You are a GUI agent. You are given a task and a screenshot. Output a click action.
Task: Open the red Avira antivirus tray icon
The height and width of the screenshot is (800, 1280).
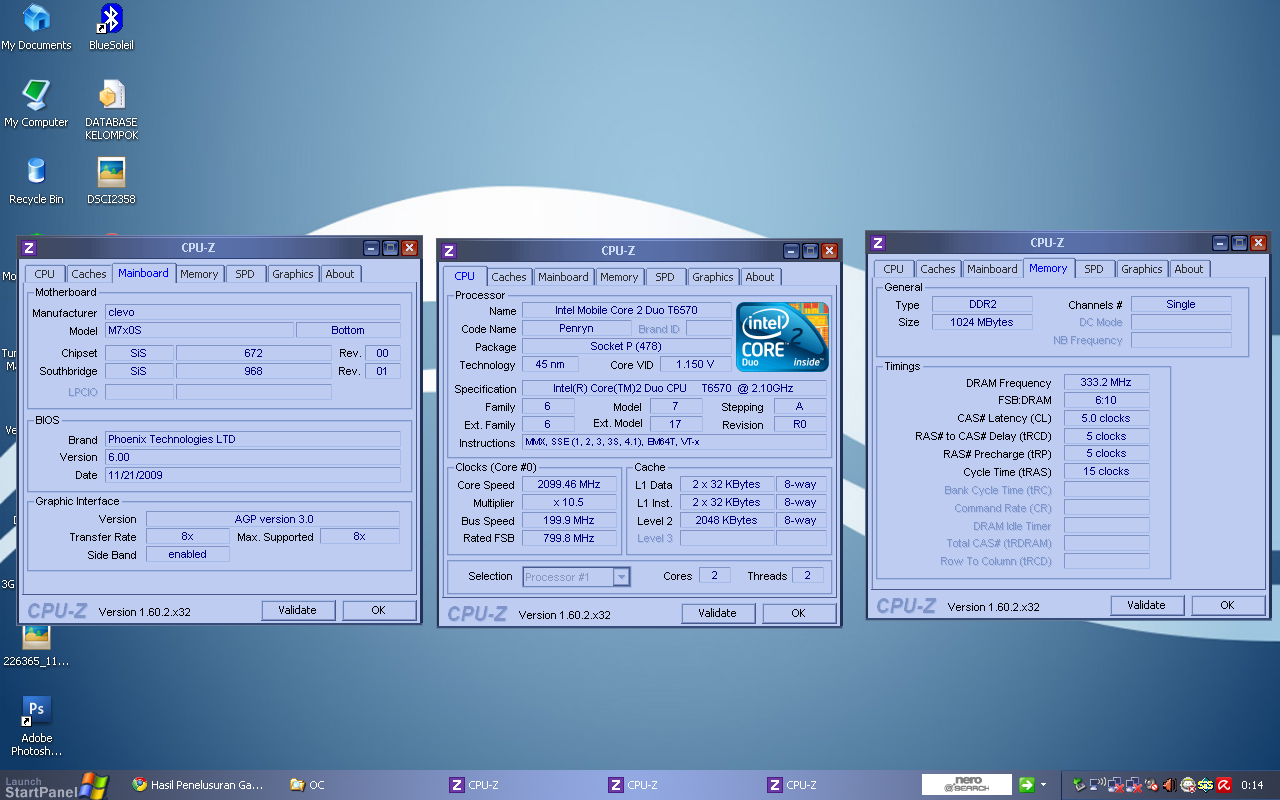(1224, 785)
